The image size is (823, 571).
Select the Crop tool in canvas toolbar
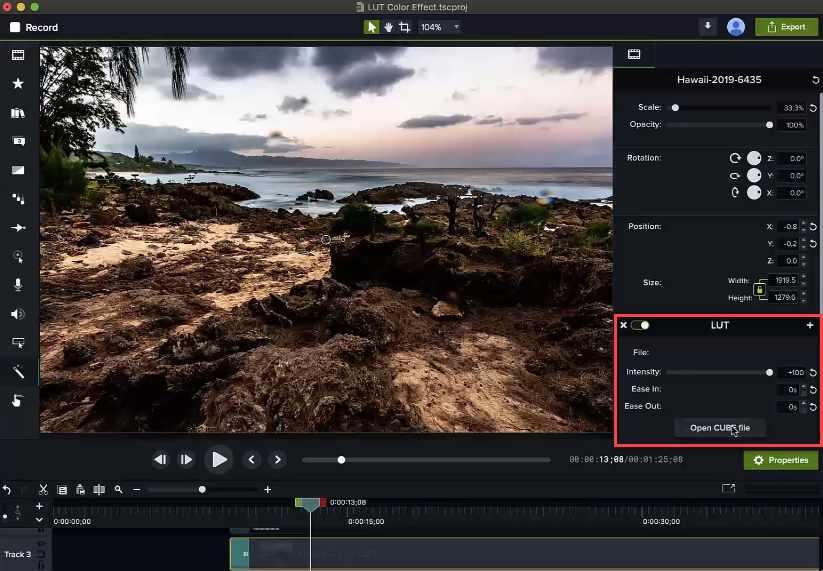pyautogui.click(x=404, y=27)
